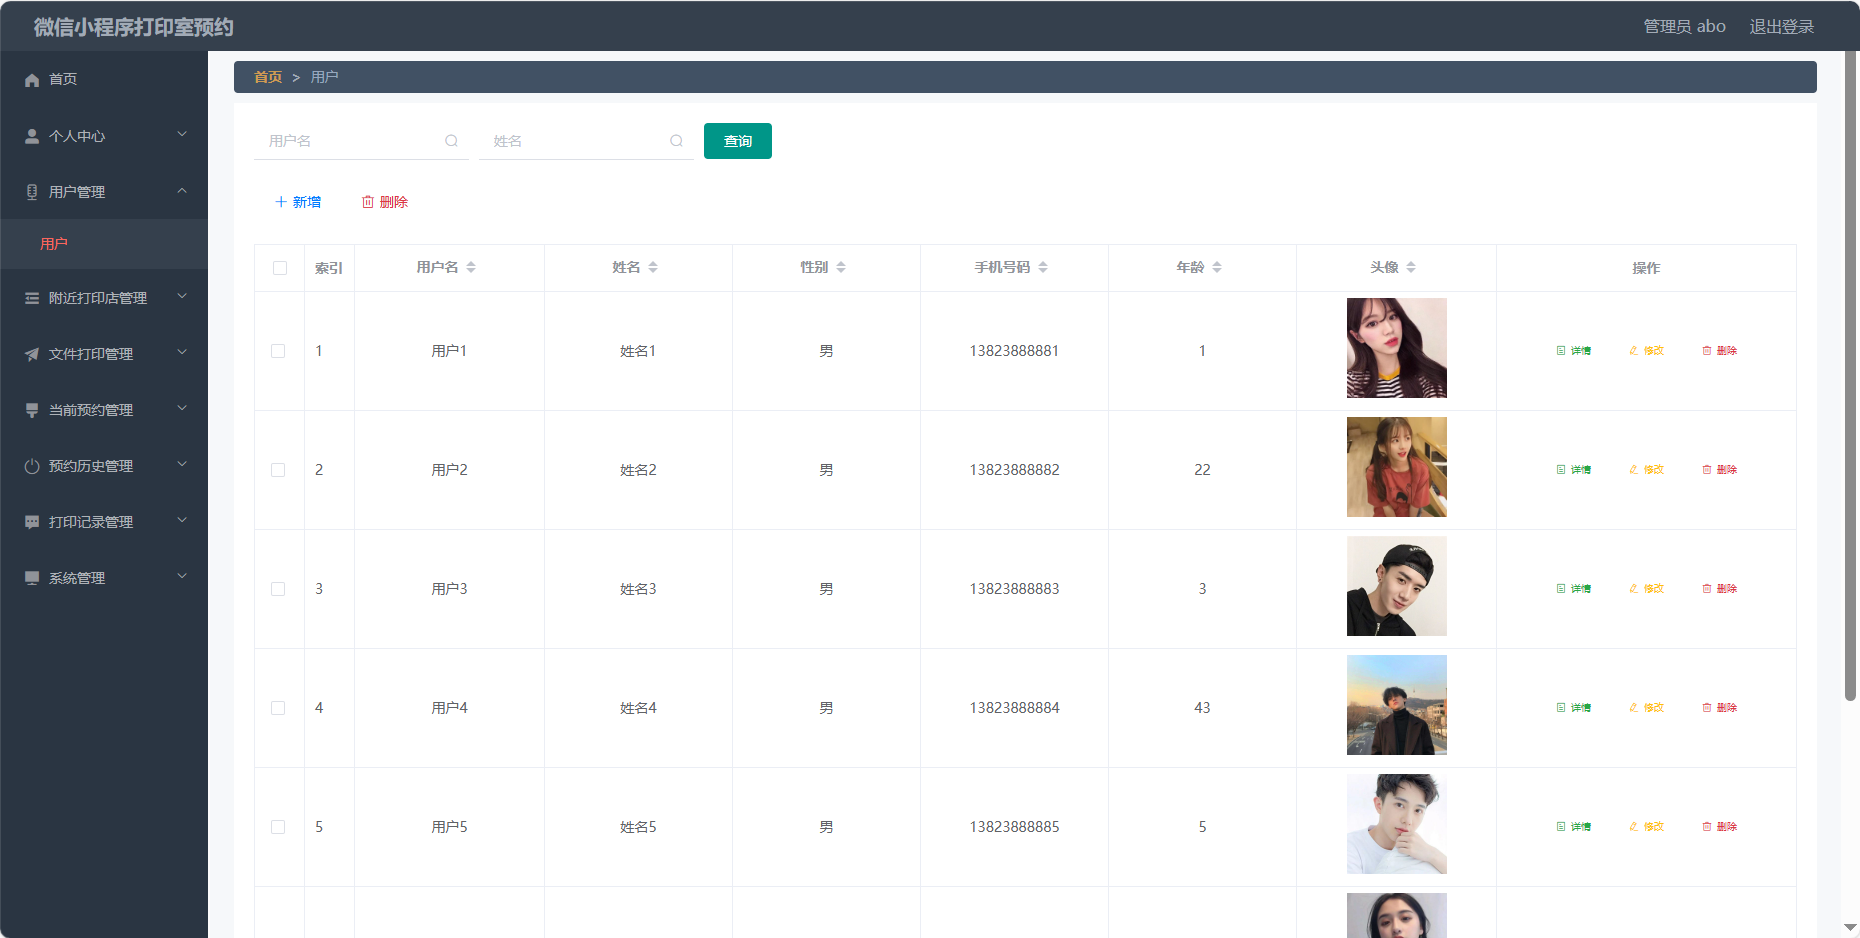Toggle the select-all header checkbox
1860x938 pixels.
pos(280,268)
